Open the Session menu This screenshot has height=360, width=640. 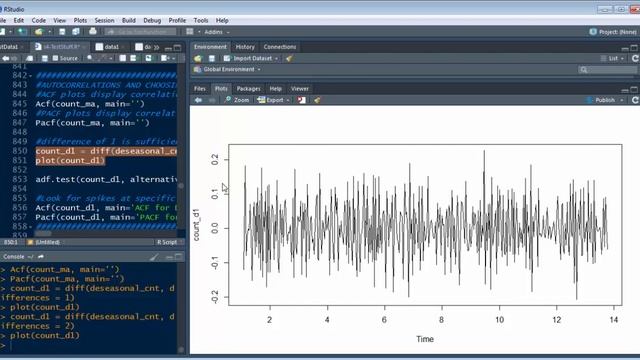point(104,20)
